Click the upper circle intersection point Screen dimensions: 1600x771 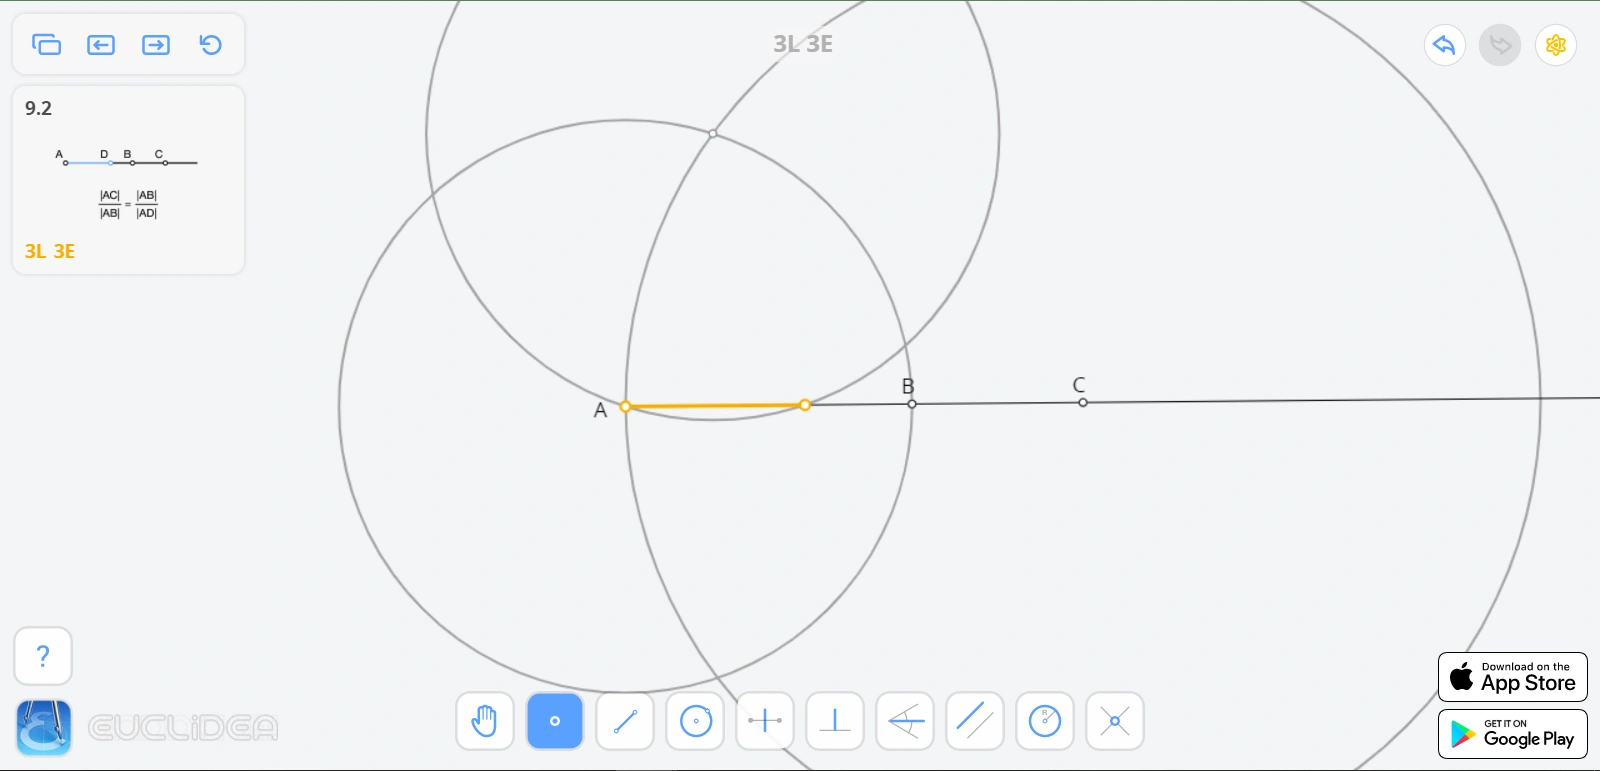[713, 133]
